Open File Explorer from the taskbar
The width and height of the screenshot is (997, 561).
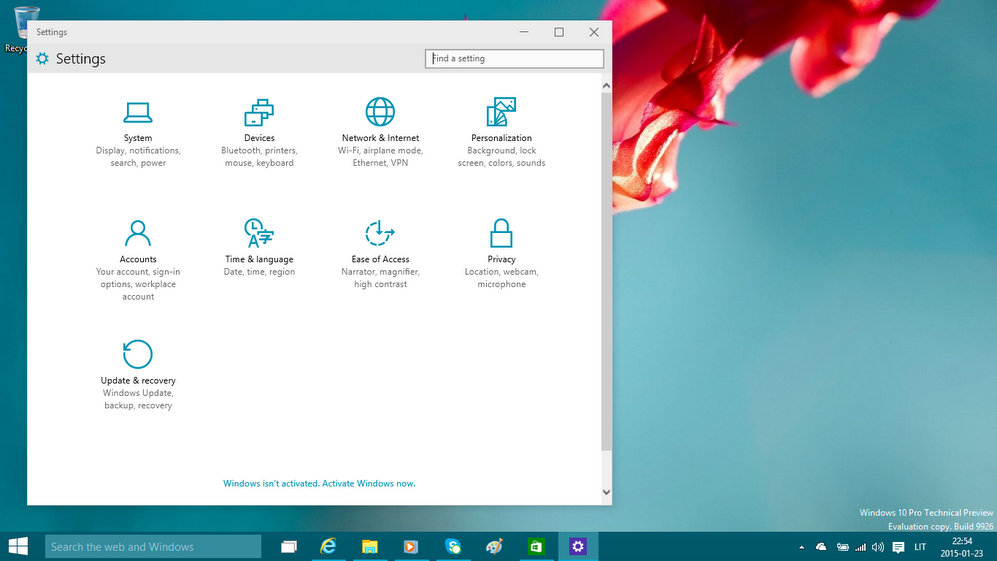tap(369, 547)
